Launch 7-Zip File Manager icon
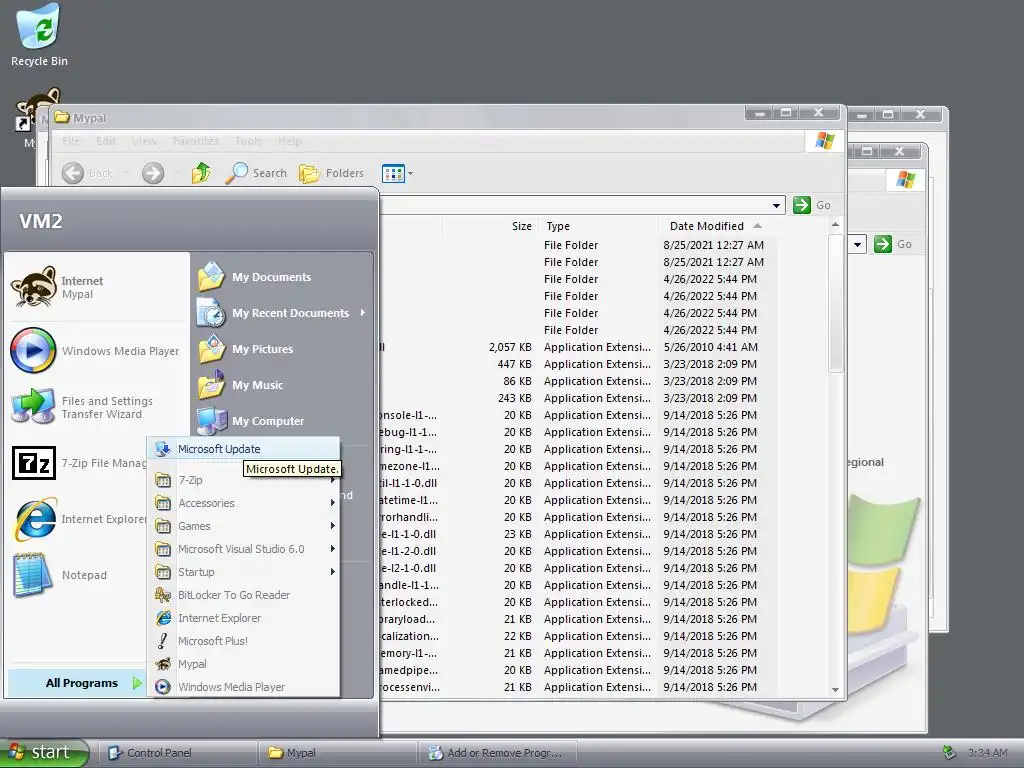The width and height of the screenshot is (1024, 768). point(34,463)
